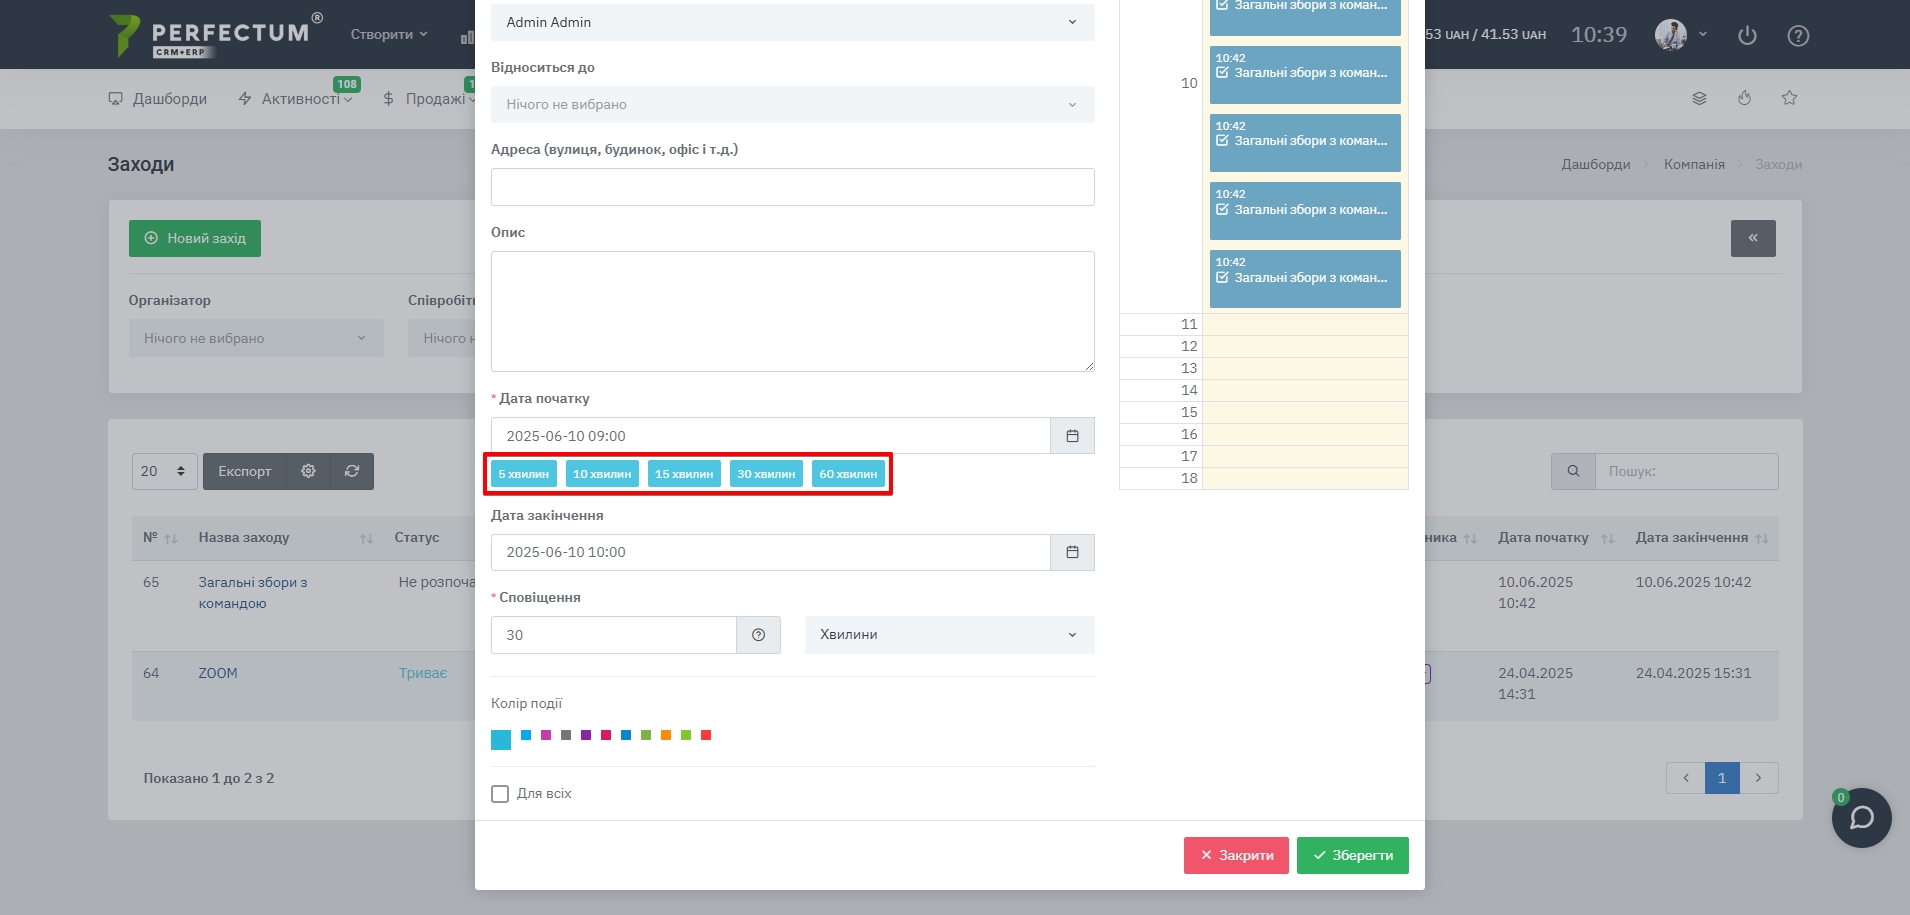Open the start date calendar picker icon
The image size is (1910, 915).
coord(1072,436)
